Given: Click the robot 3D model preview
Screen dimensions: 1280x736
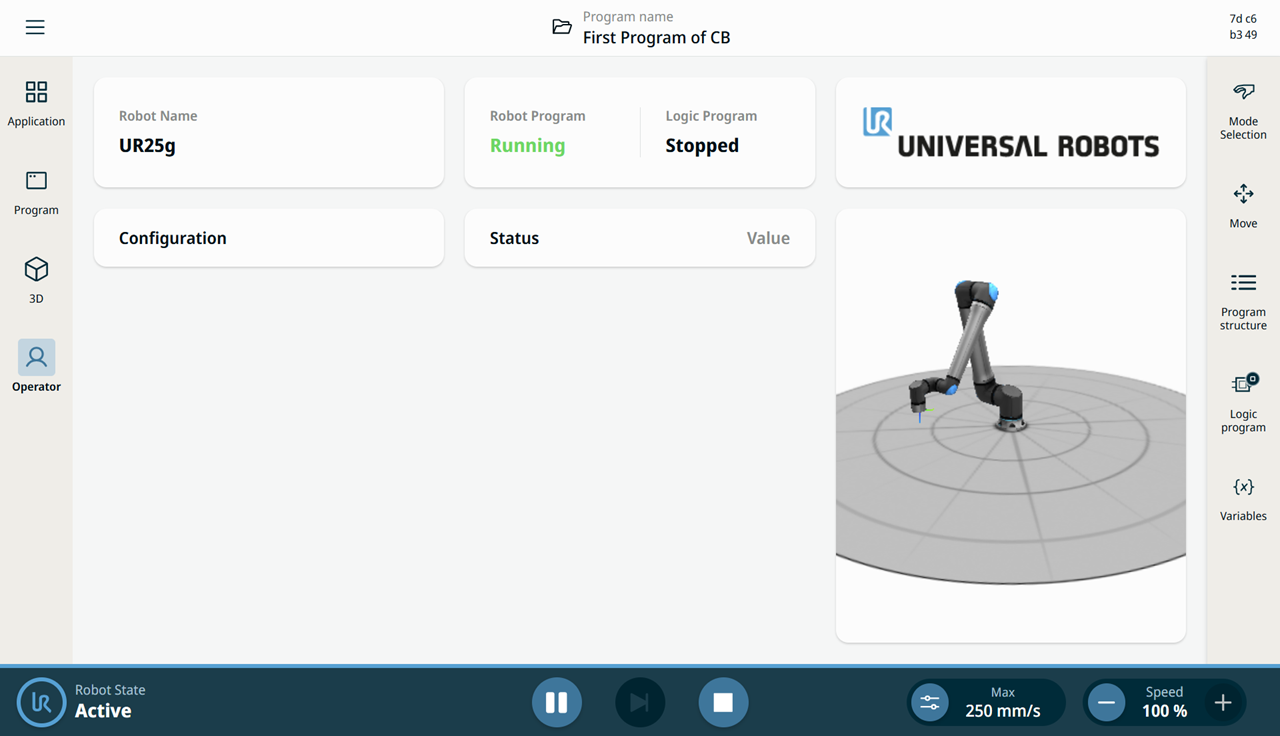Looking at the screenshot, I should (1011, 426).
